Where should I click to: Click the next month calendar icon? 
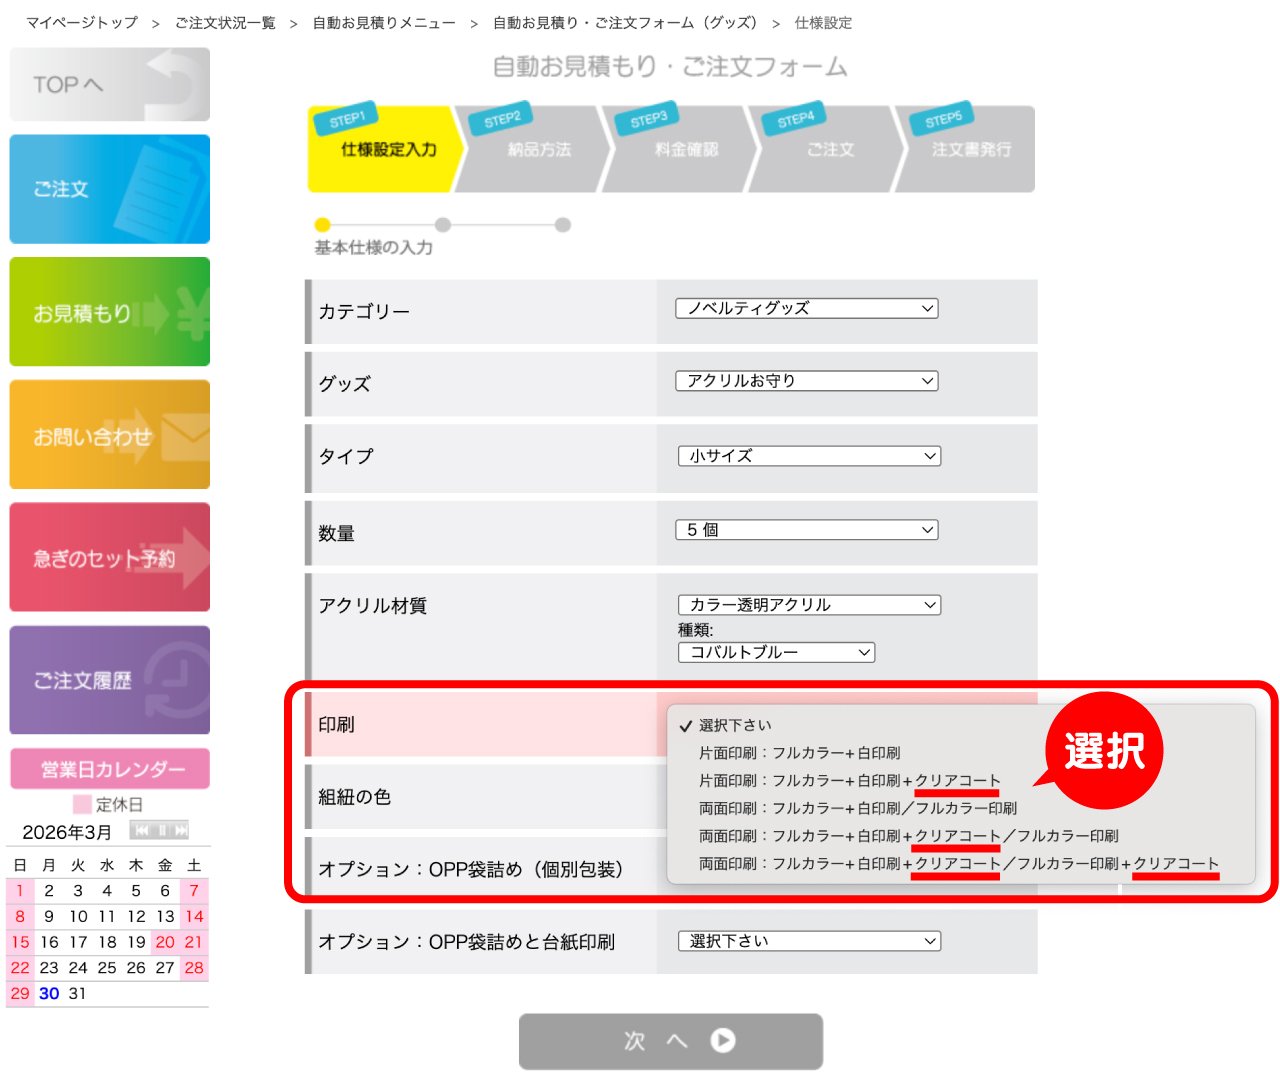tap(180, 831)
